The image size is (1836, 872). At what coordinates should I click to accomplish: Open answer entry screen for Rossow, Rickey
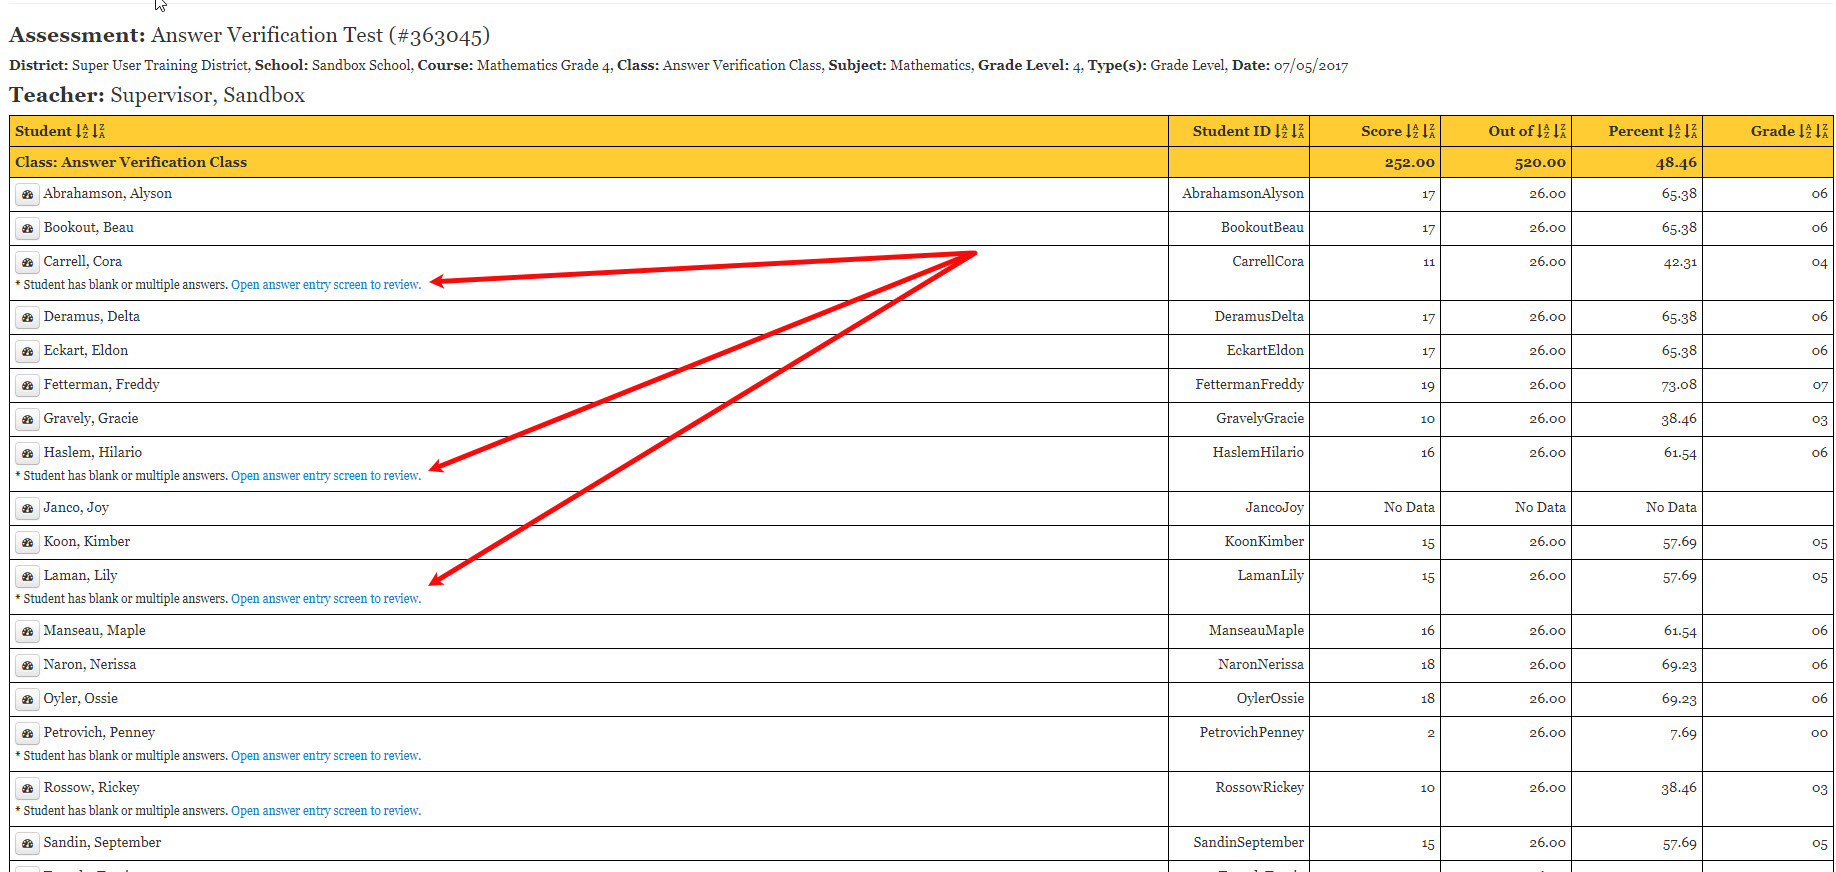pyautogui.click(x=326, y=811)
